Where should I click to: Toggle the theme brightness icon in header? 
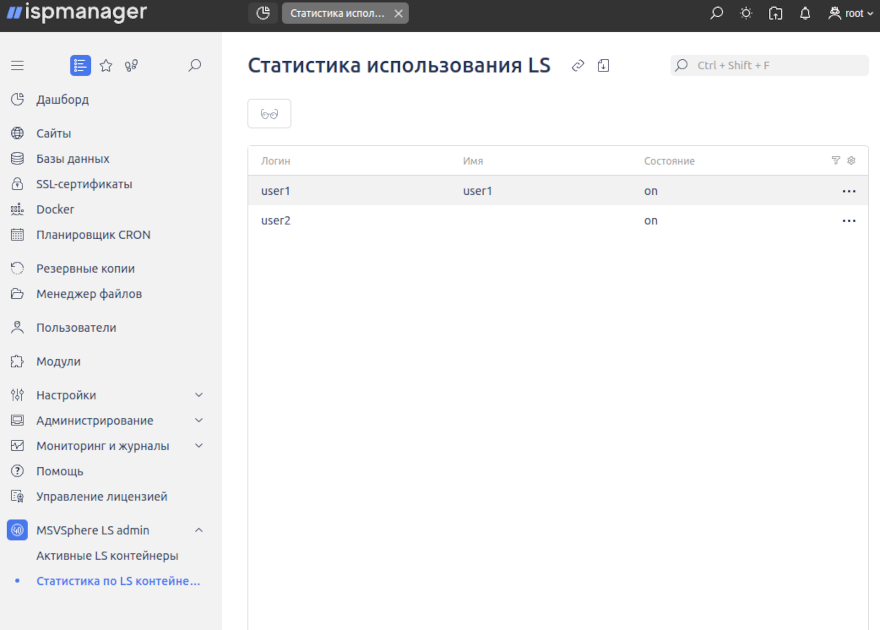coord(745,13)
